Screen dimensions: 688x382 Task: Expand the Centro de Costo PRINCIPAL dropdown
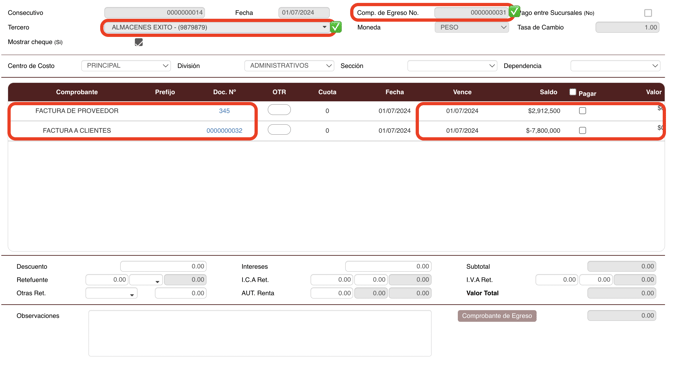tap(126, 66)
